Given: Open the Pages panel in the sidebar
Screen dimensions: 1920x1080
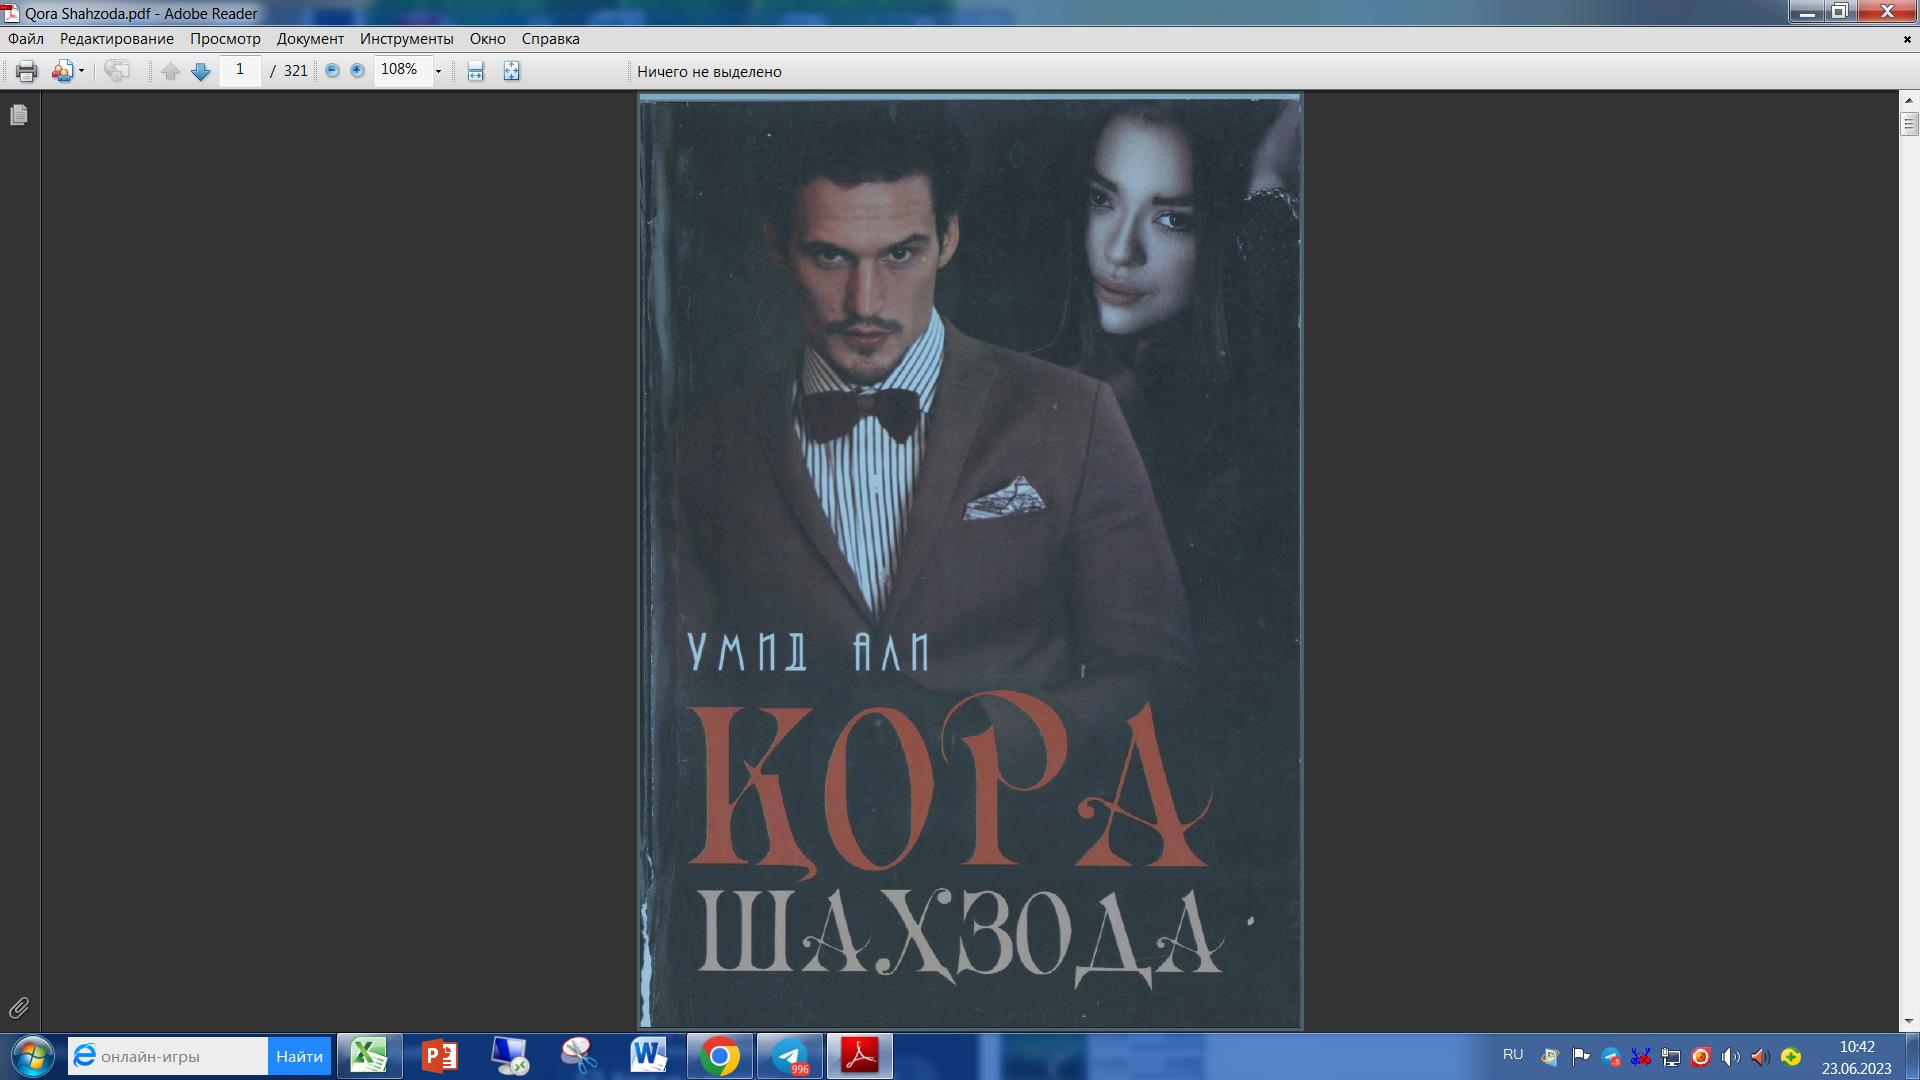Looking at the screenshot, I should click(18, 115).
